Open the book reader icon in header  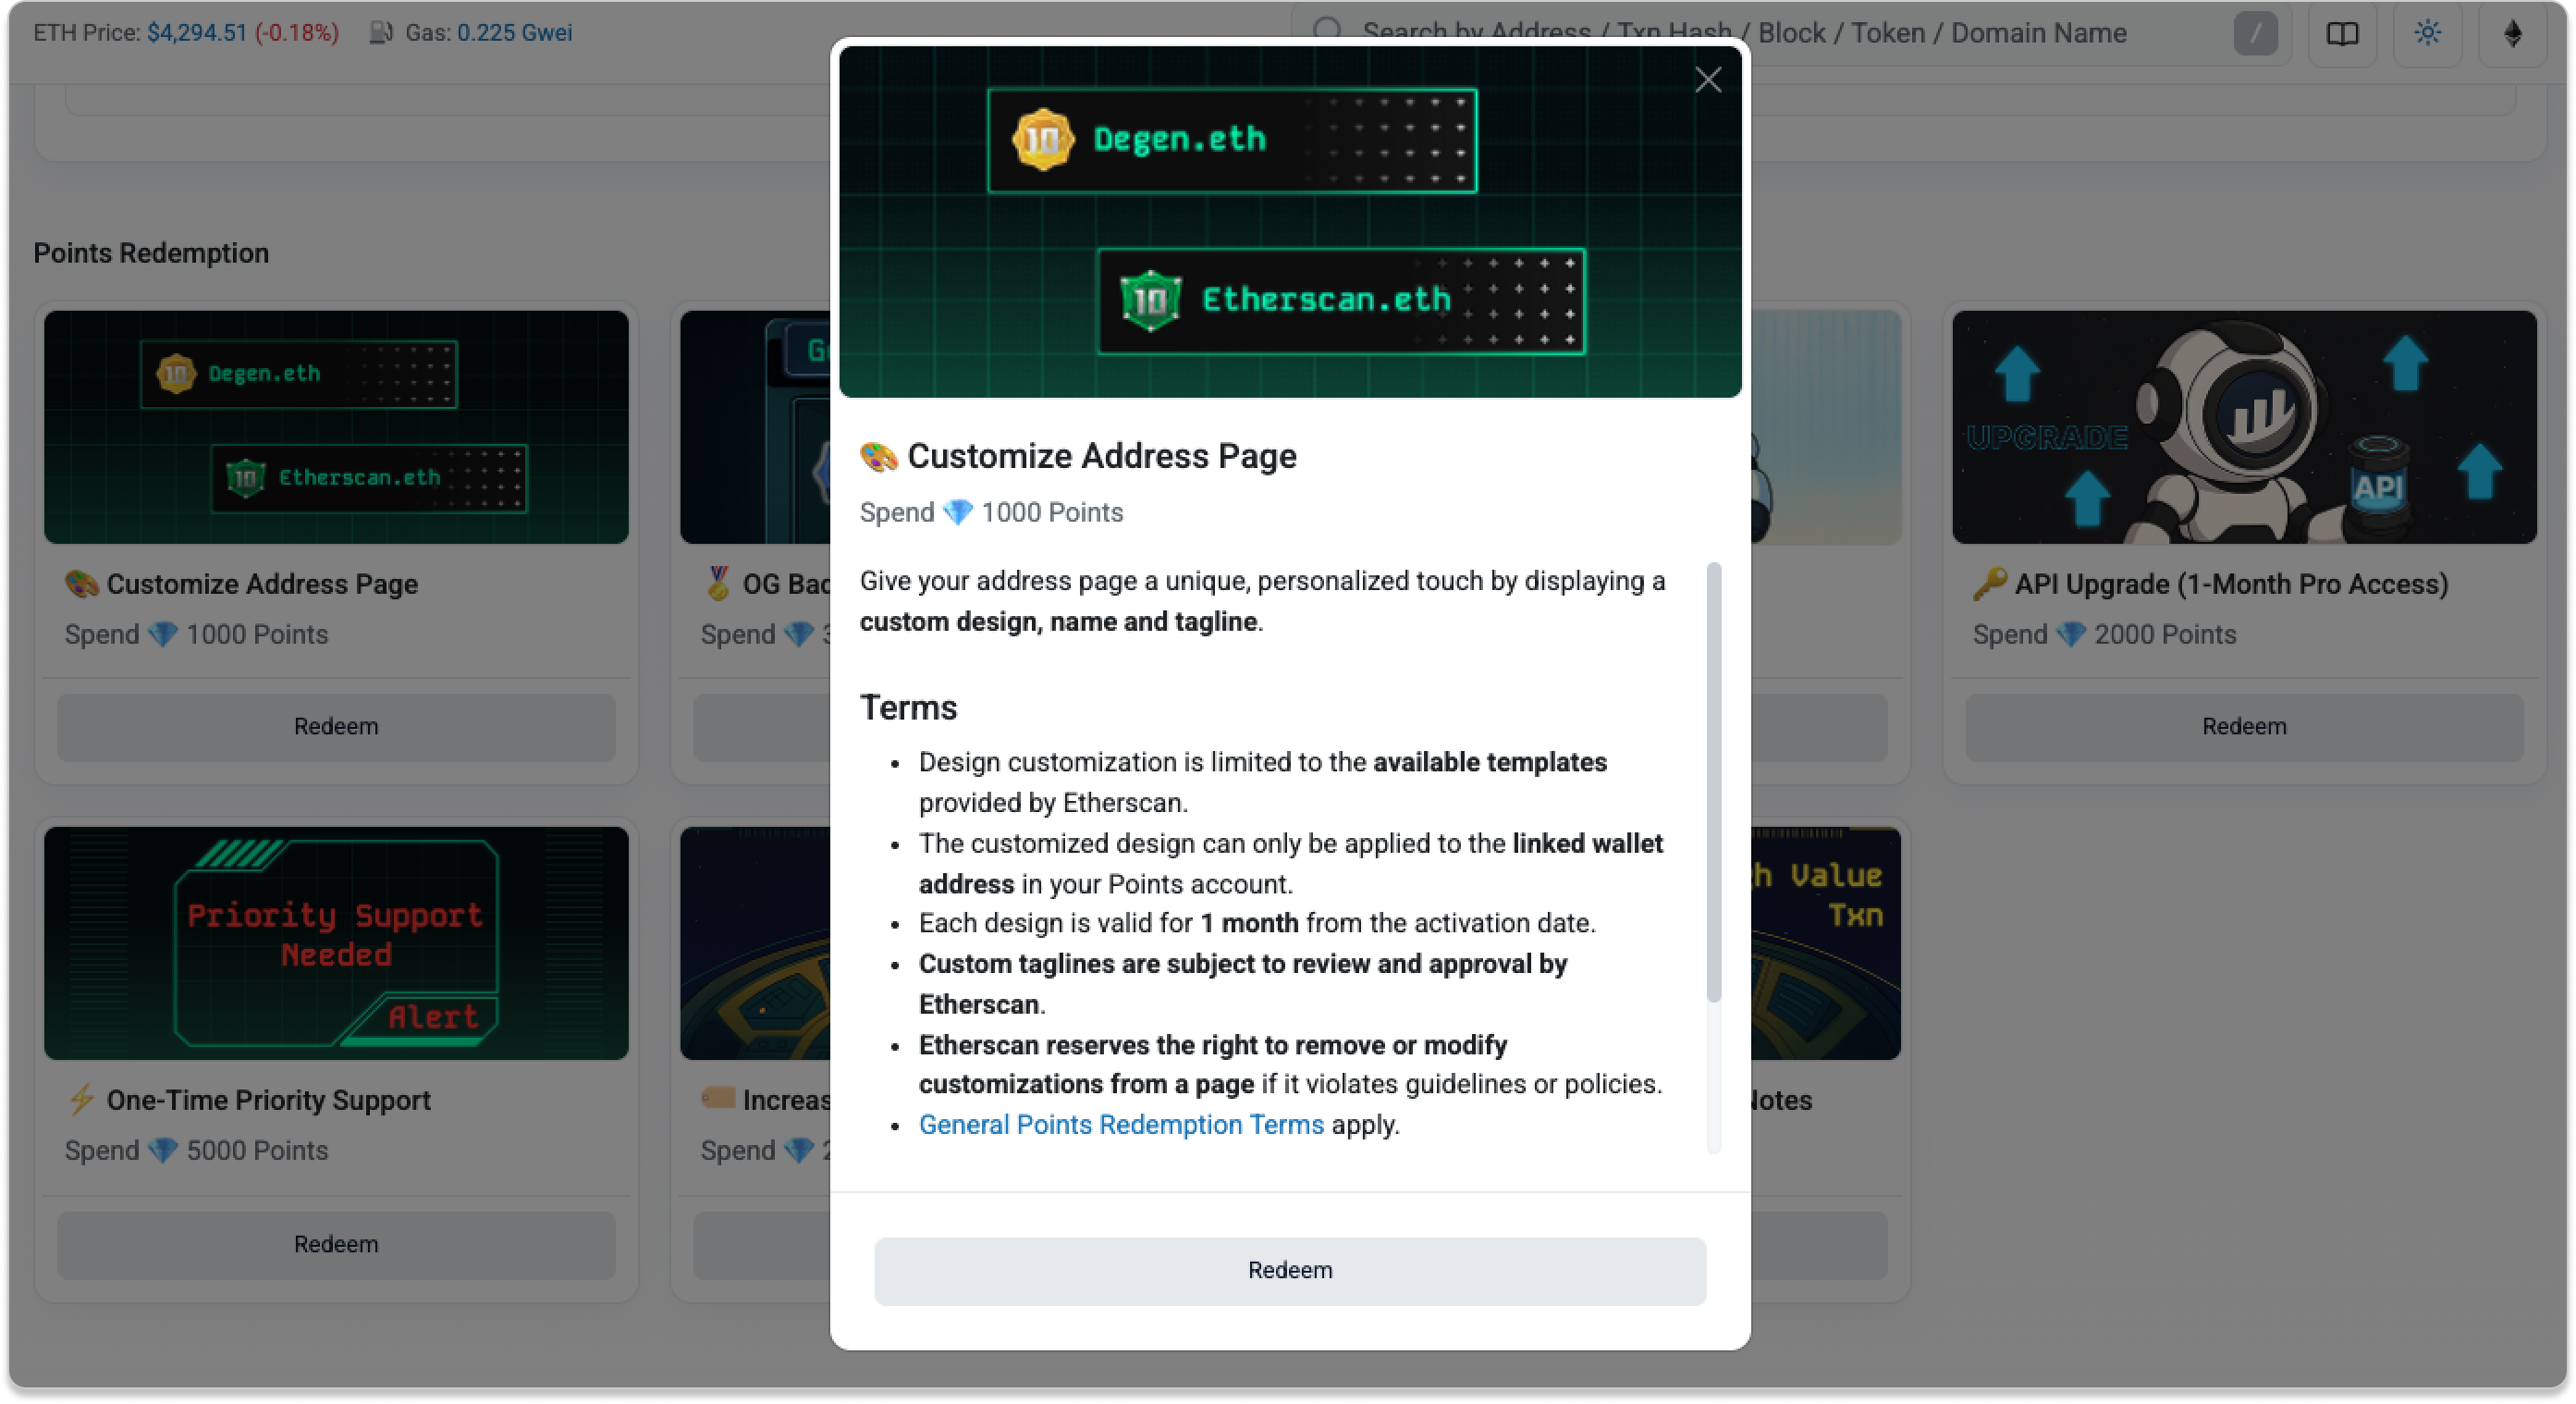[2342, 33]
